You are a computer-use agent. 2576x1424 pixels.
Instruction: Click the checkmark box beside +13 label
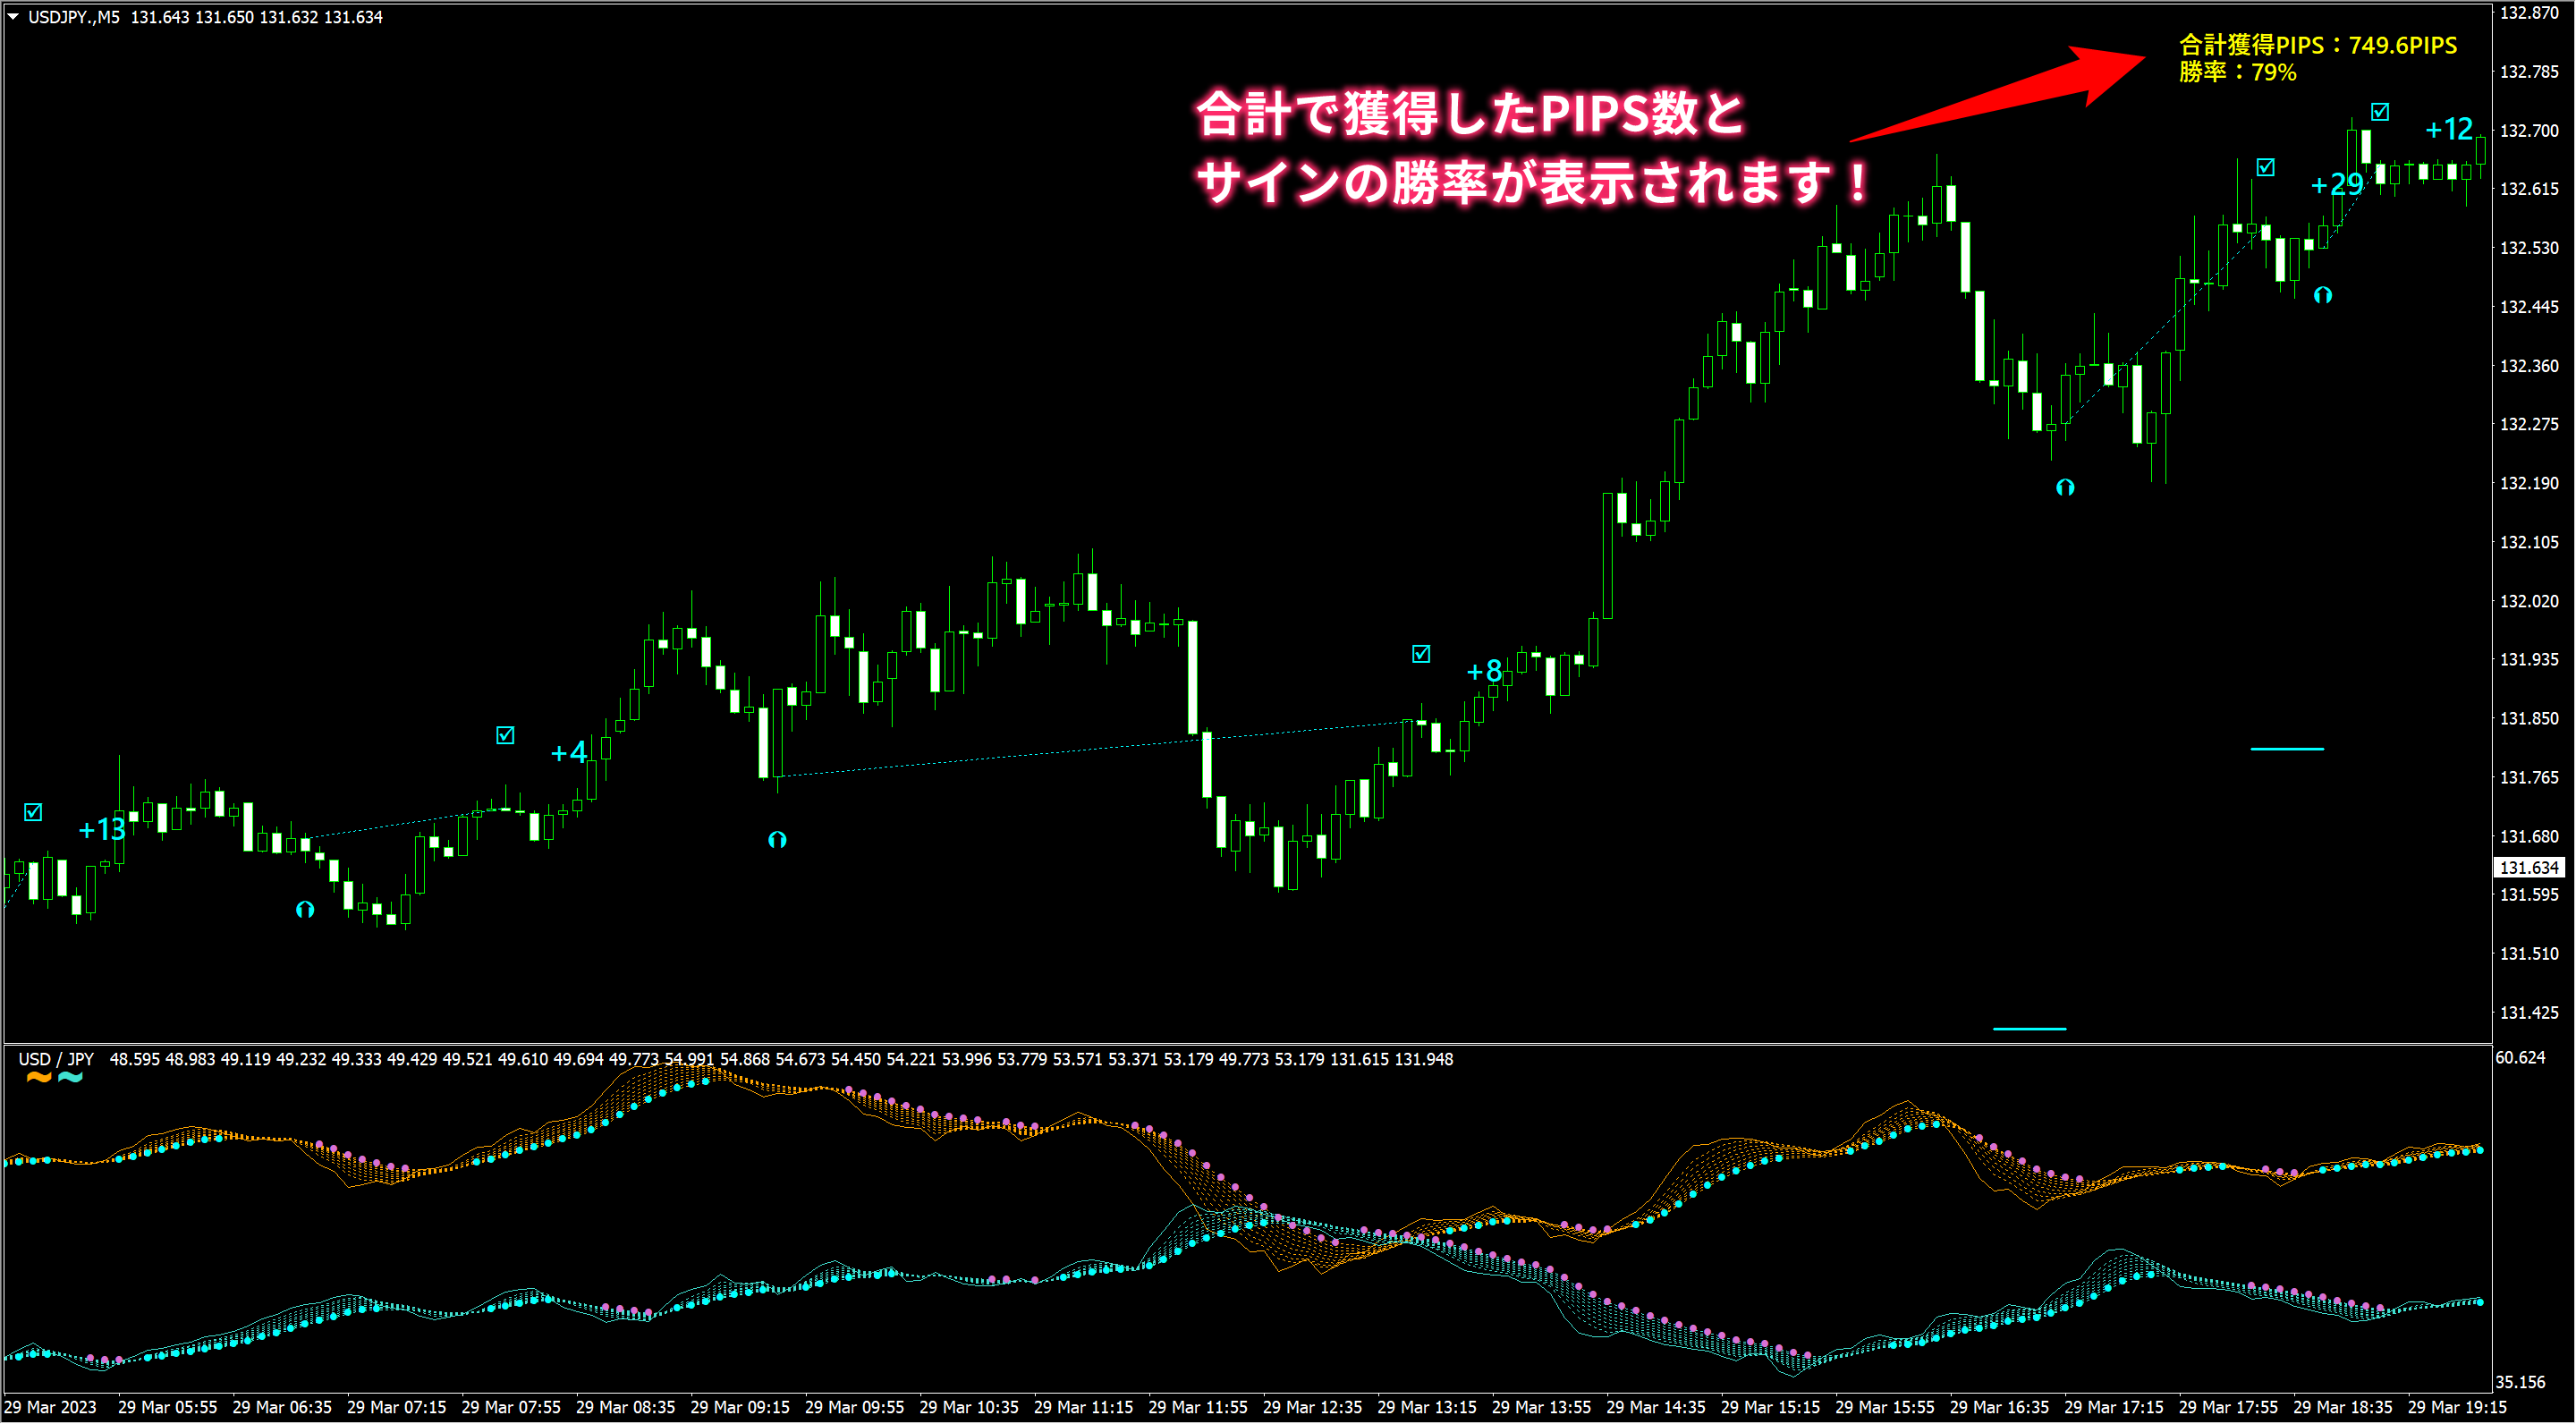click(33, 812)
